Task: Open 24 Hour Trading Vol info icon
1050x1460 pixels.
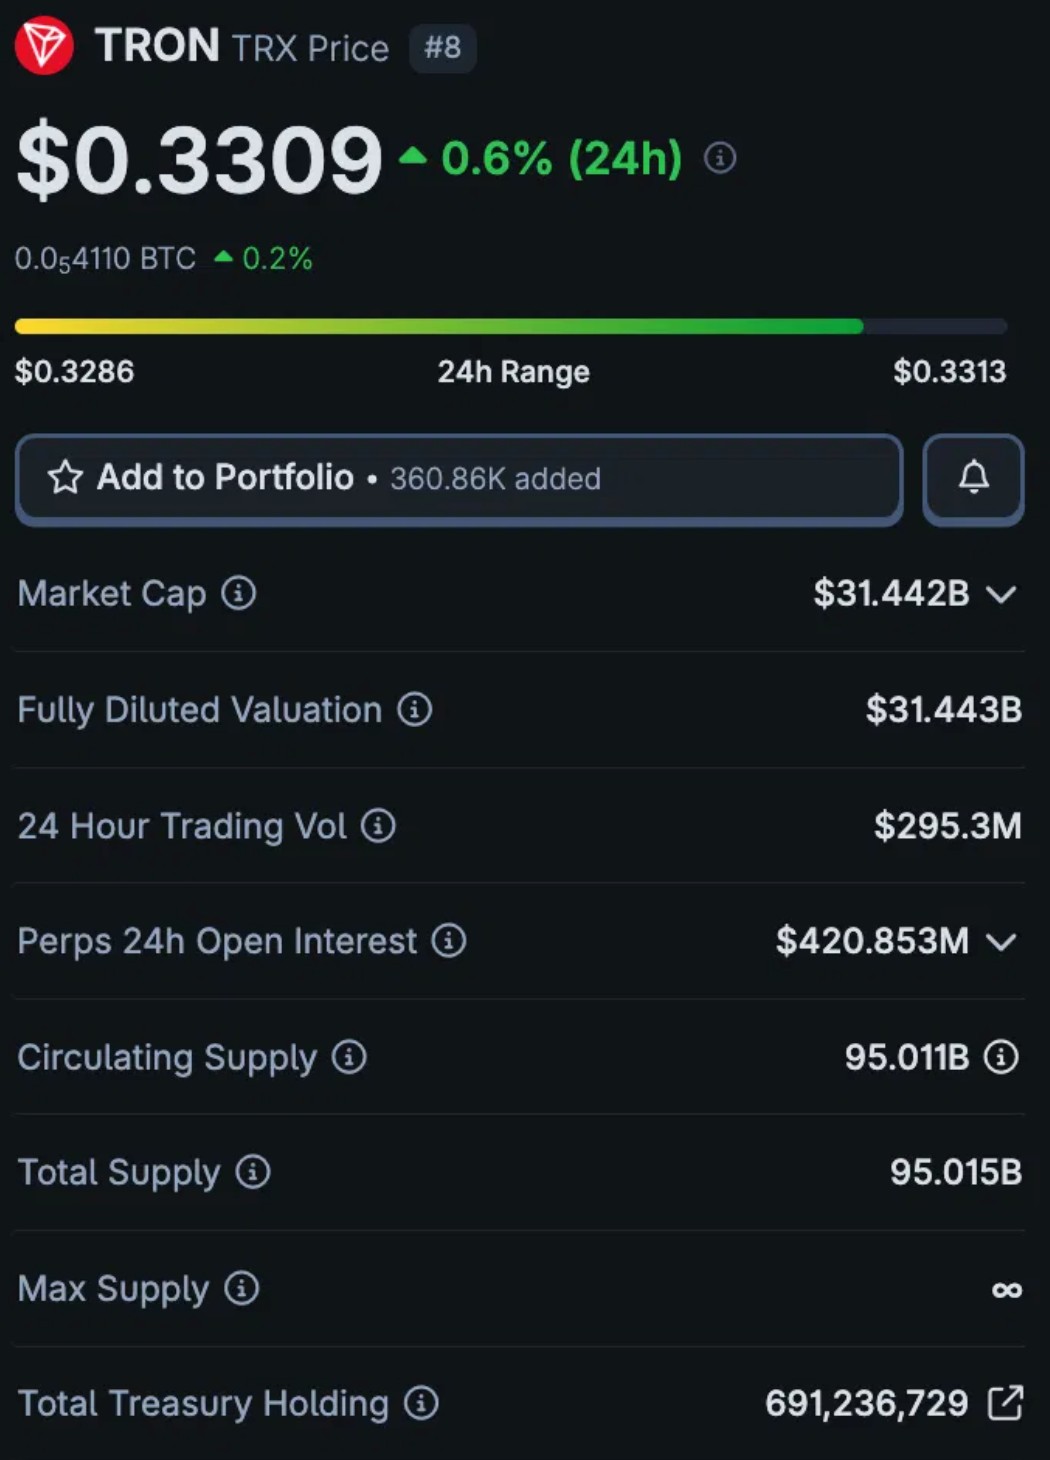Action: (378, 825)
